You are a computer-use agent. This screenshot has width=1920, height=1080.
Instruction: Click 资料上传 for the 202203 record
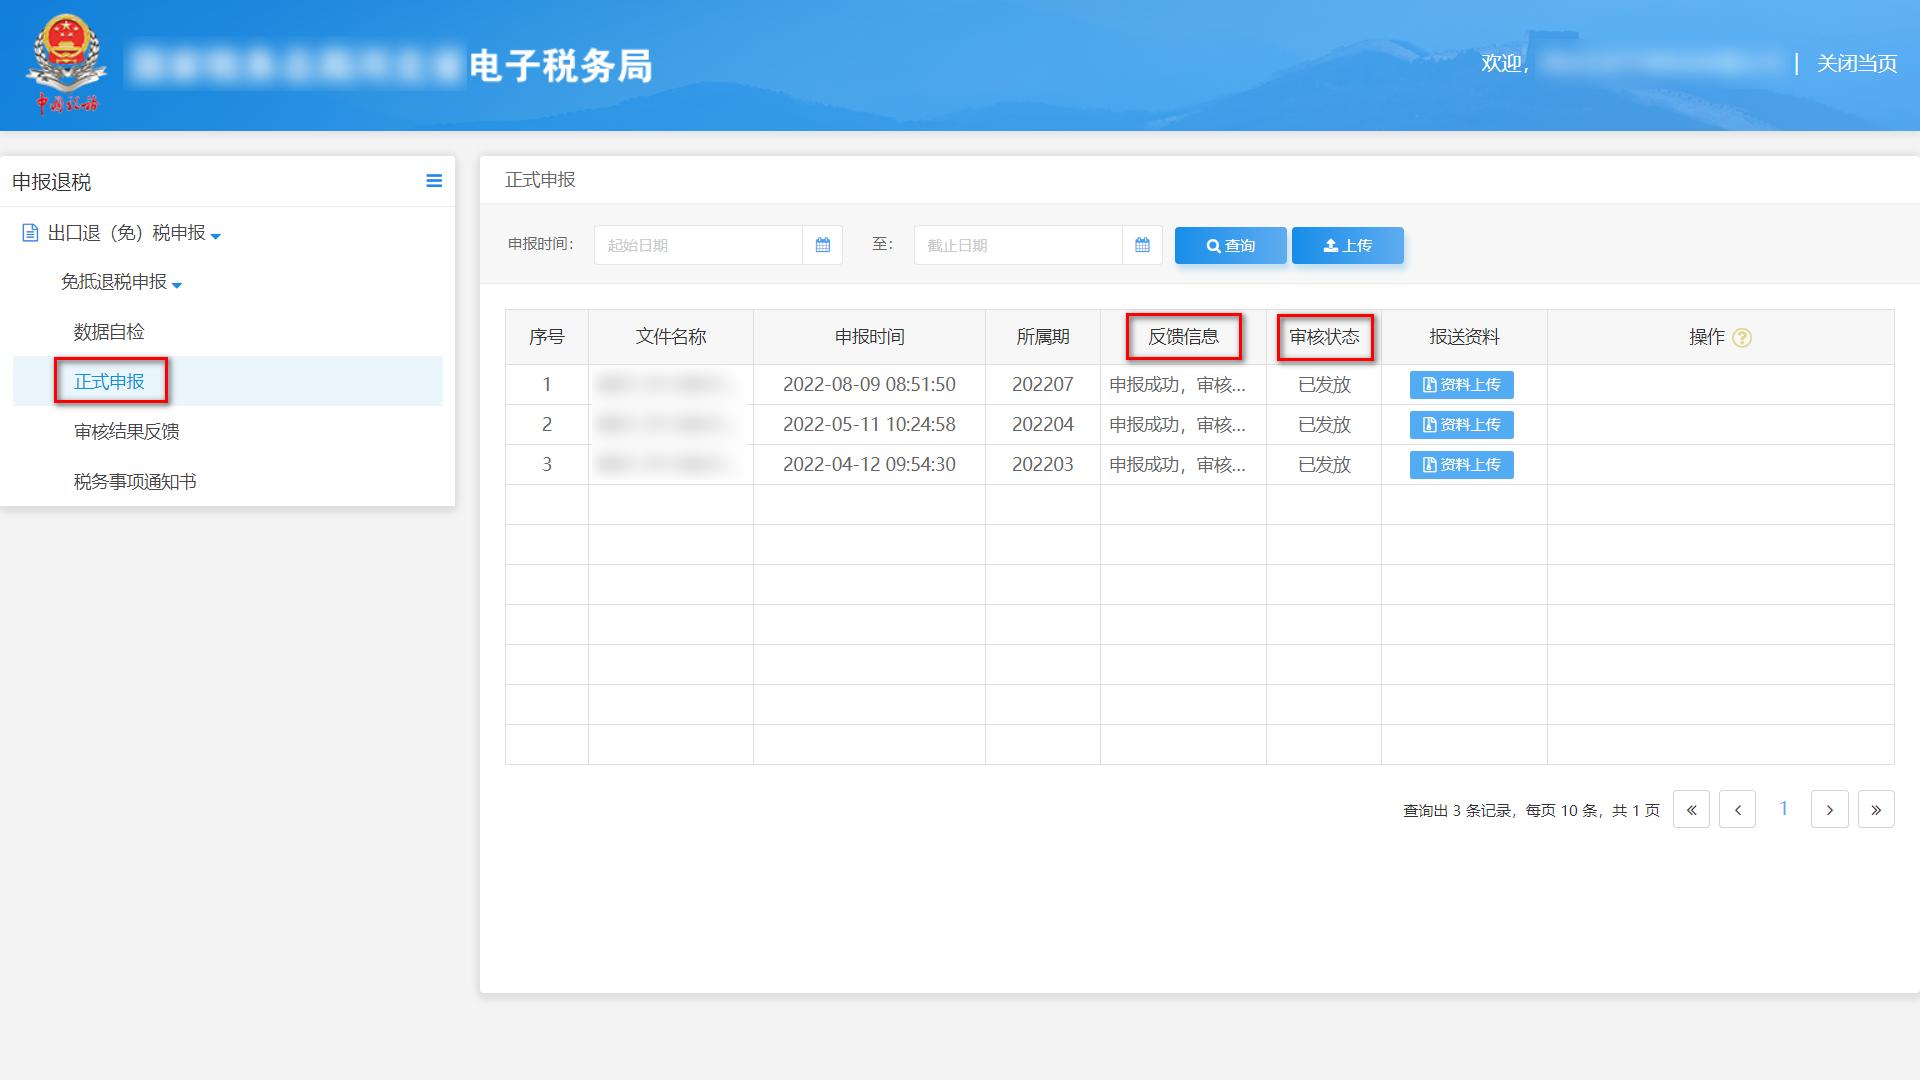point(1461,465)
